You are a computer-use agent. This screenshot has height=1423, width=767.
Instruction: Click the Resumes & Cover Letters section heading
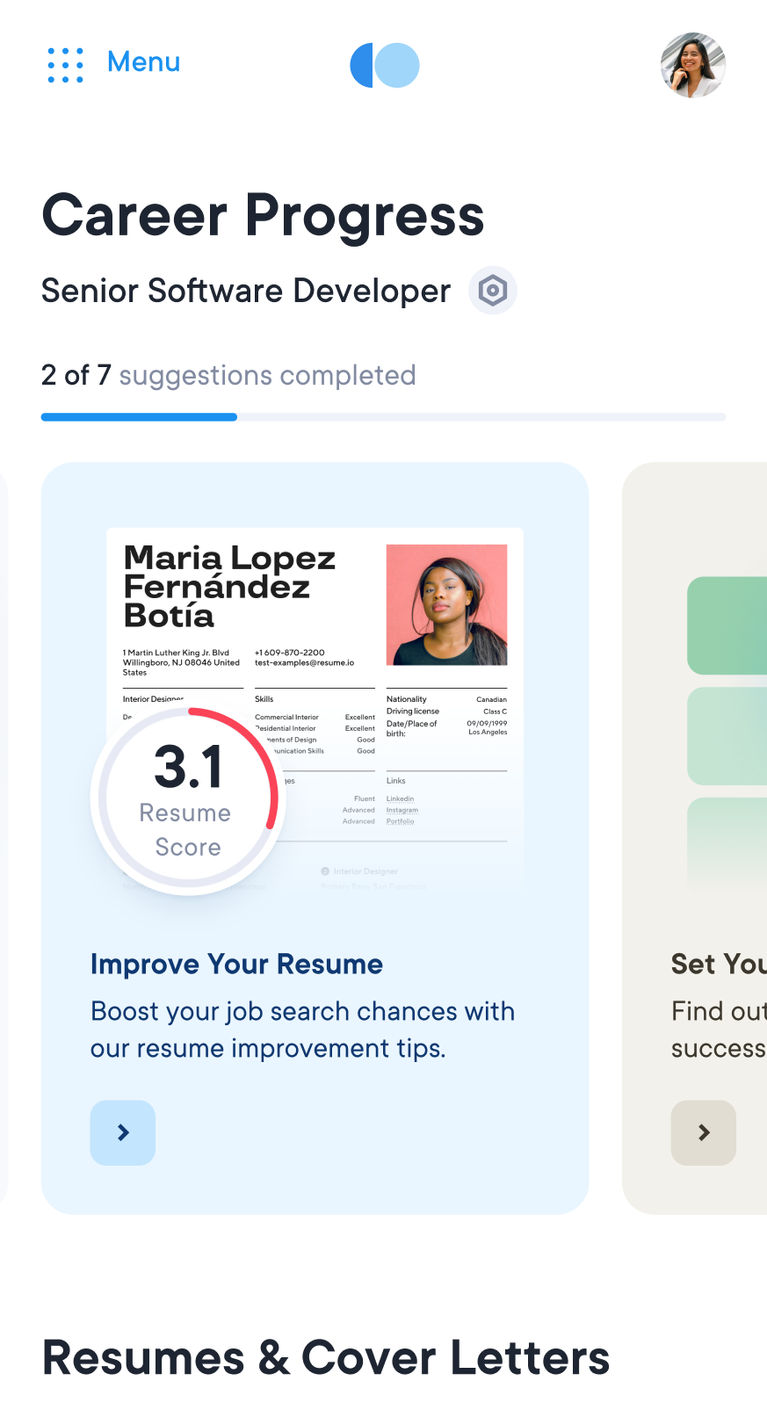(326, 1358)
